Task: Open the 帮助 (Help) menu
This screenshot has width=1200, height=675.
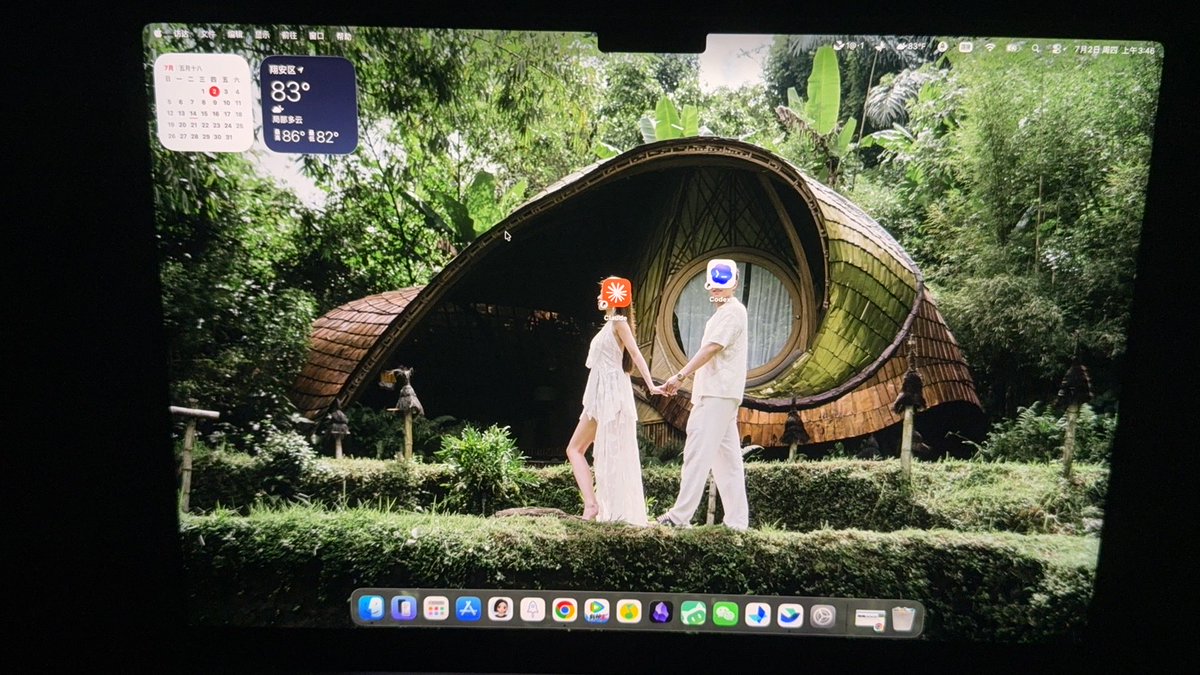Action: coord(344,36)
